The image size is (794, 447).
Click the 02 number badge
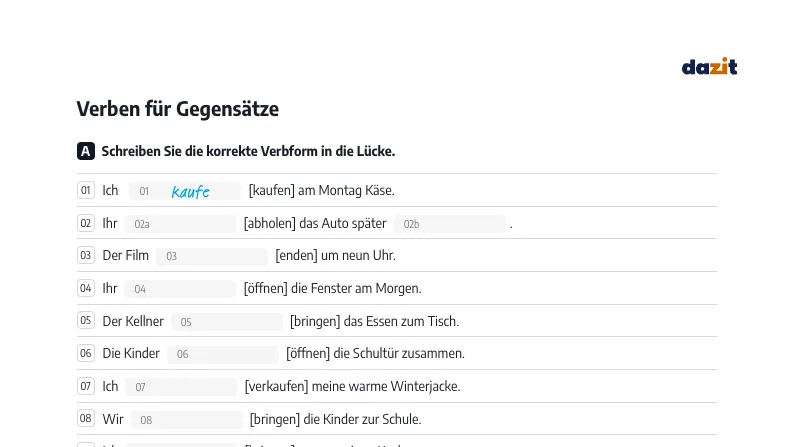(86, 223)
